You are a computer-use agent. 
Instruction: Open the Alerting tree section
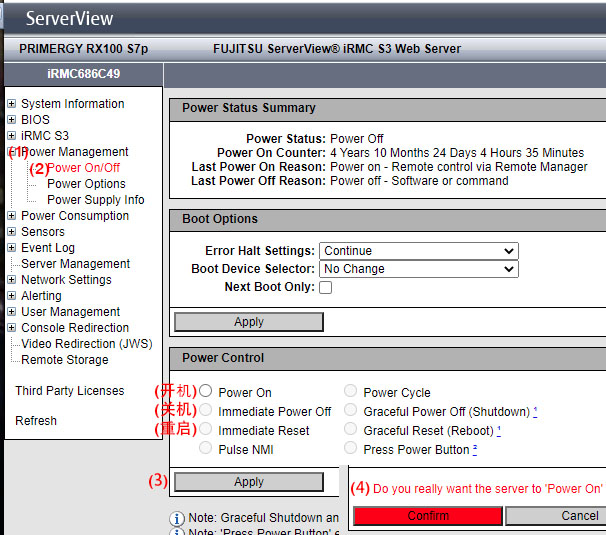click(x=41, y=296)
